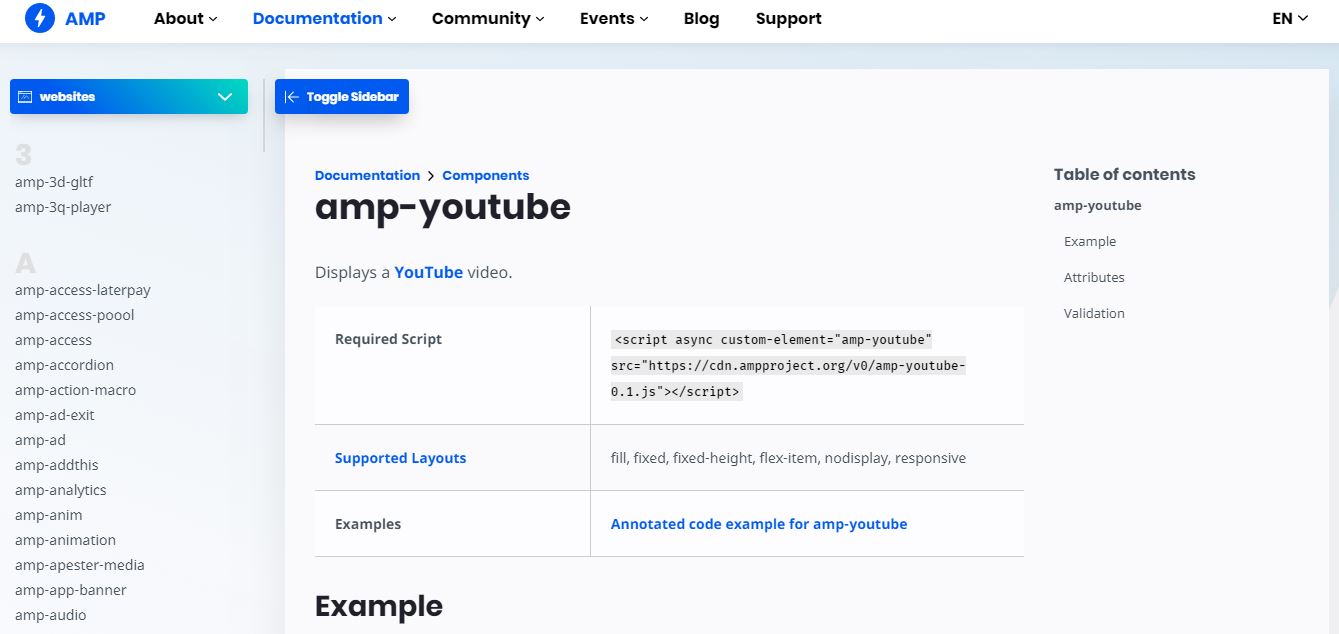
Task: Open amp-3d-gltf in sidebar
Action: [54, 182]
